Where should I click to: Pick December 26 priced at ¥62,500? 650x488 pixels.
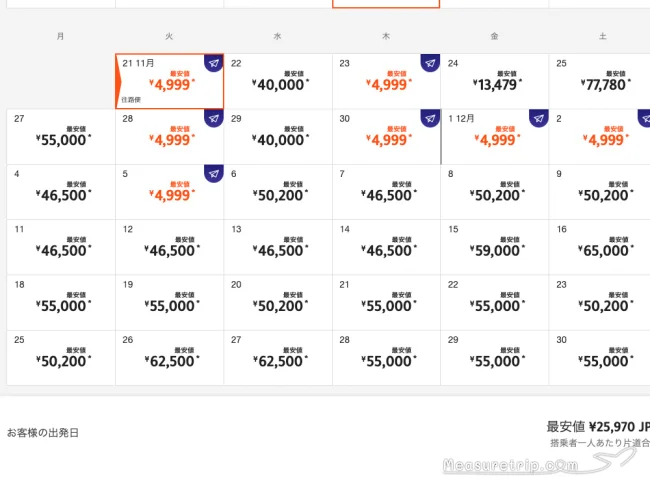pos(170,358)
